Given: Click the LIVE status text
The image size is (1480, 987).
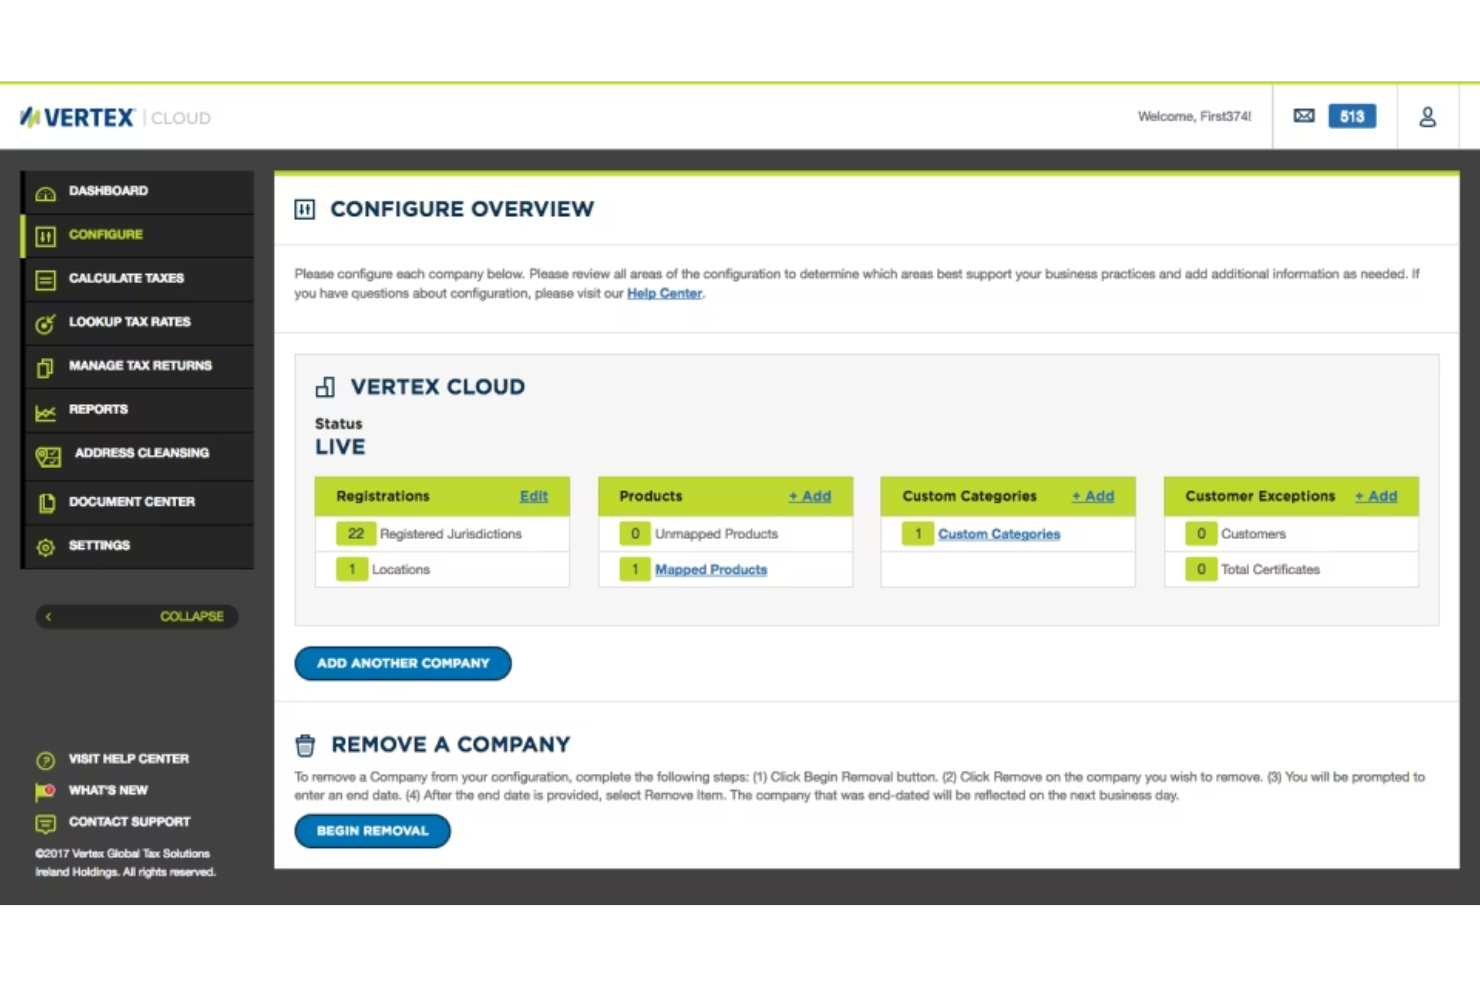Looking at the screenshot, I should click(340, 447).
